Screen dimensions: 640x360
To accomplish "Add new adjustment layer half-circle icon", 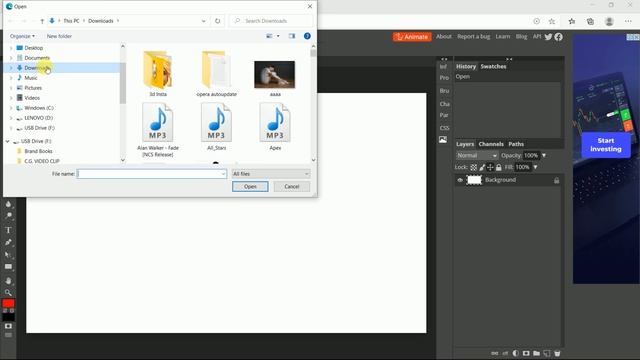I will [x=516, y=353].
